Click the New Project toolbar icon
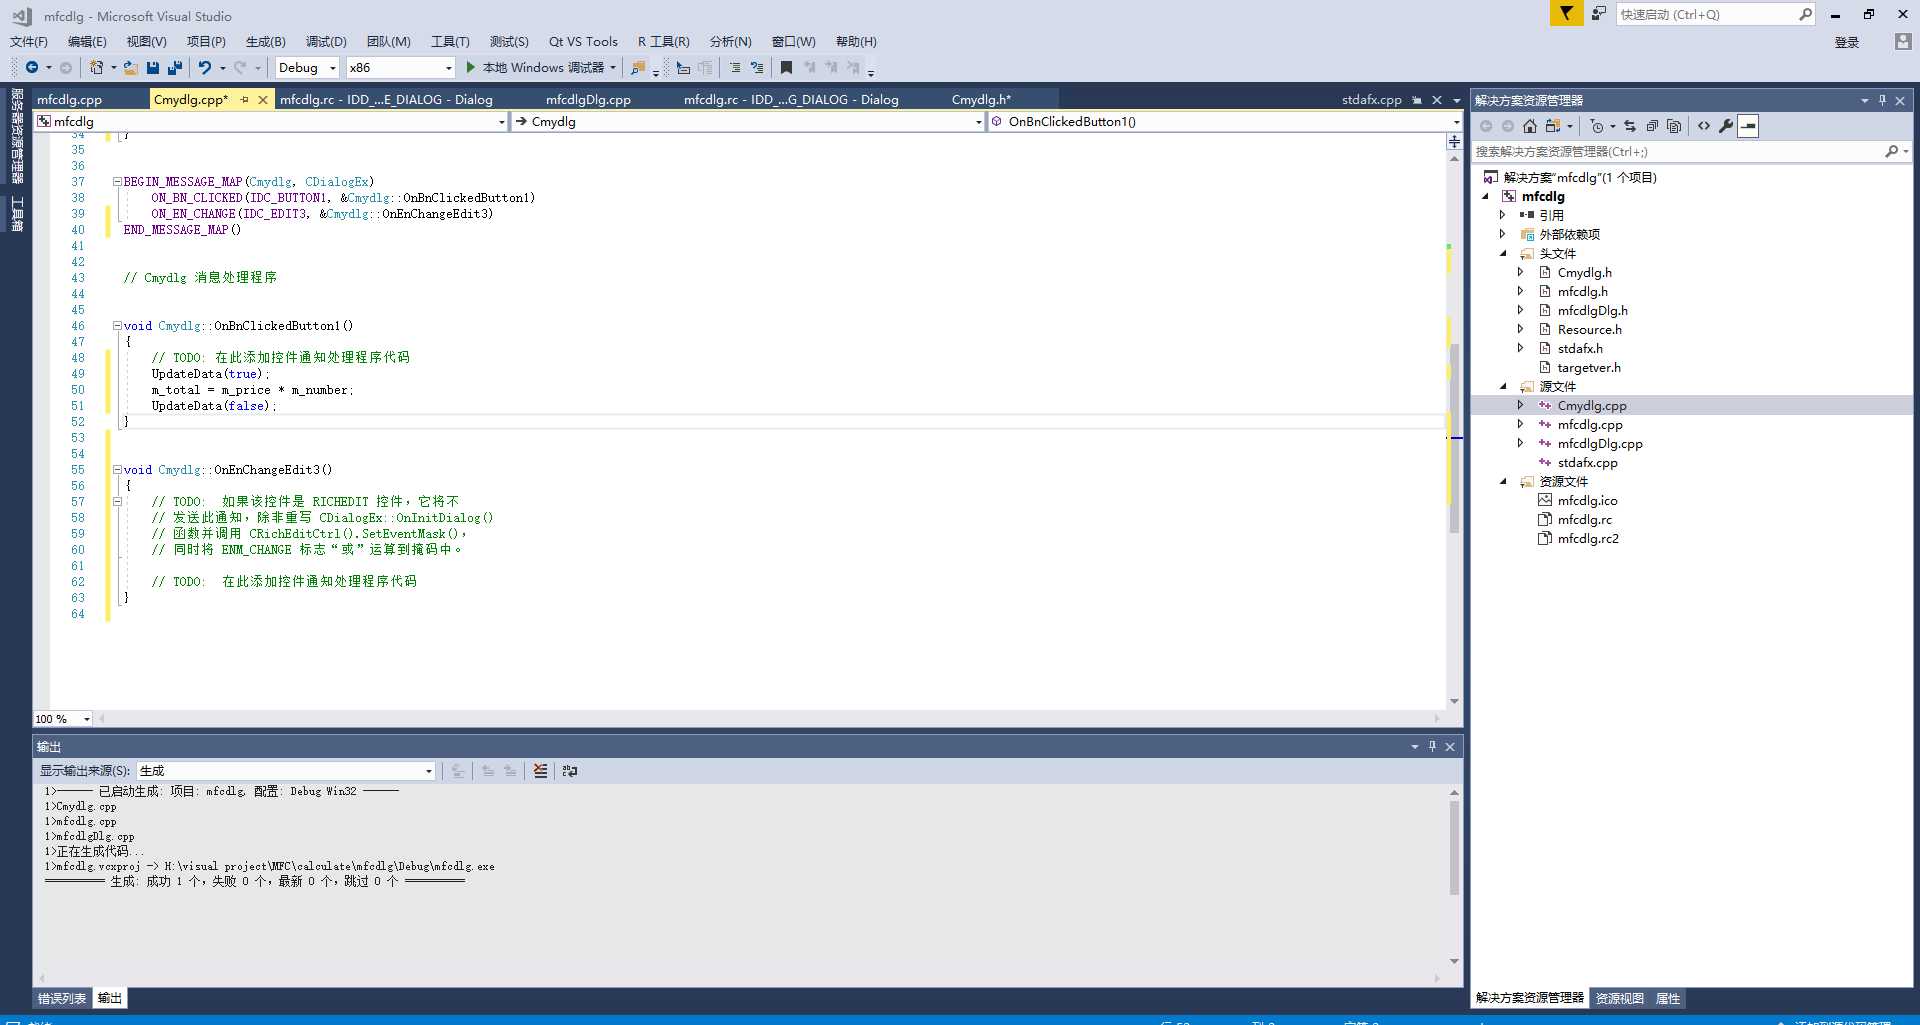Image resolution: width=1920 pixels, height=1025 pixels. 96,67
